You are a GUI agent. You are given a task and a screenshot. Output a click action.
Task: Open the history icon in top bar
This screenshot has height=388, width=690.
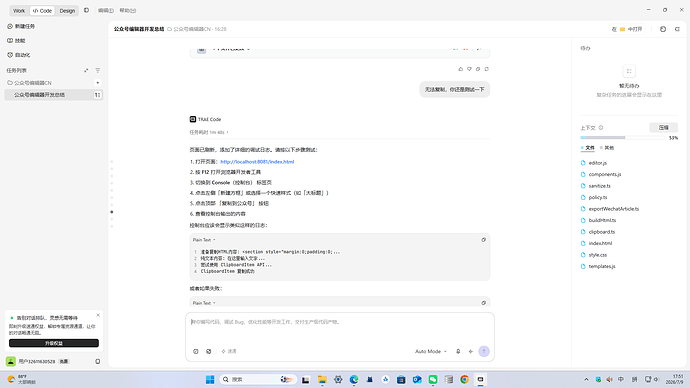(x=663, y=29)
